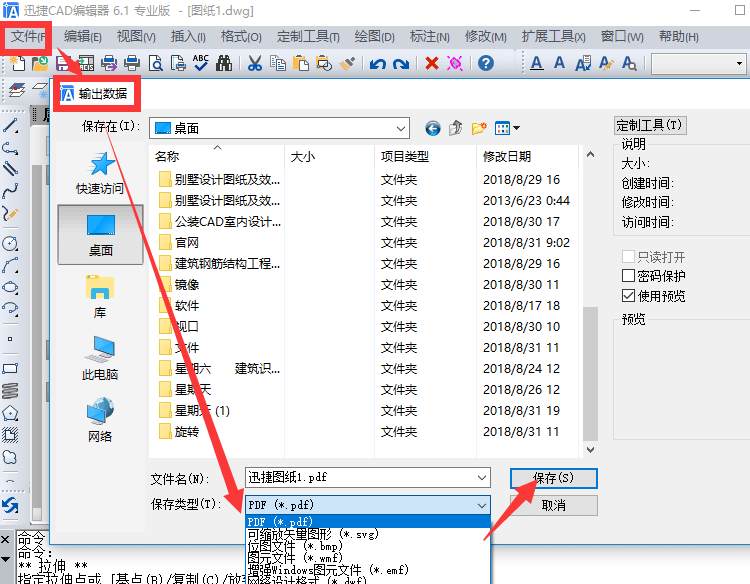Uncheck the 使用预览 checkbox
750x584 pixels.
point(629,295)
